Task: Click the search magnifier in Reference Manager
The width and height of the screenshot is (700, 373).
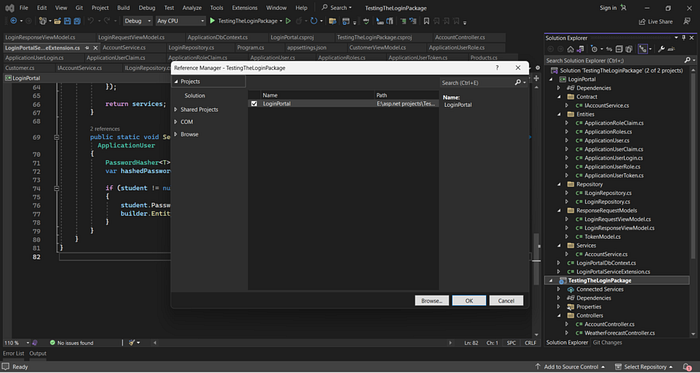Action: (x=518, y=83)
